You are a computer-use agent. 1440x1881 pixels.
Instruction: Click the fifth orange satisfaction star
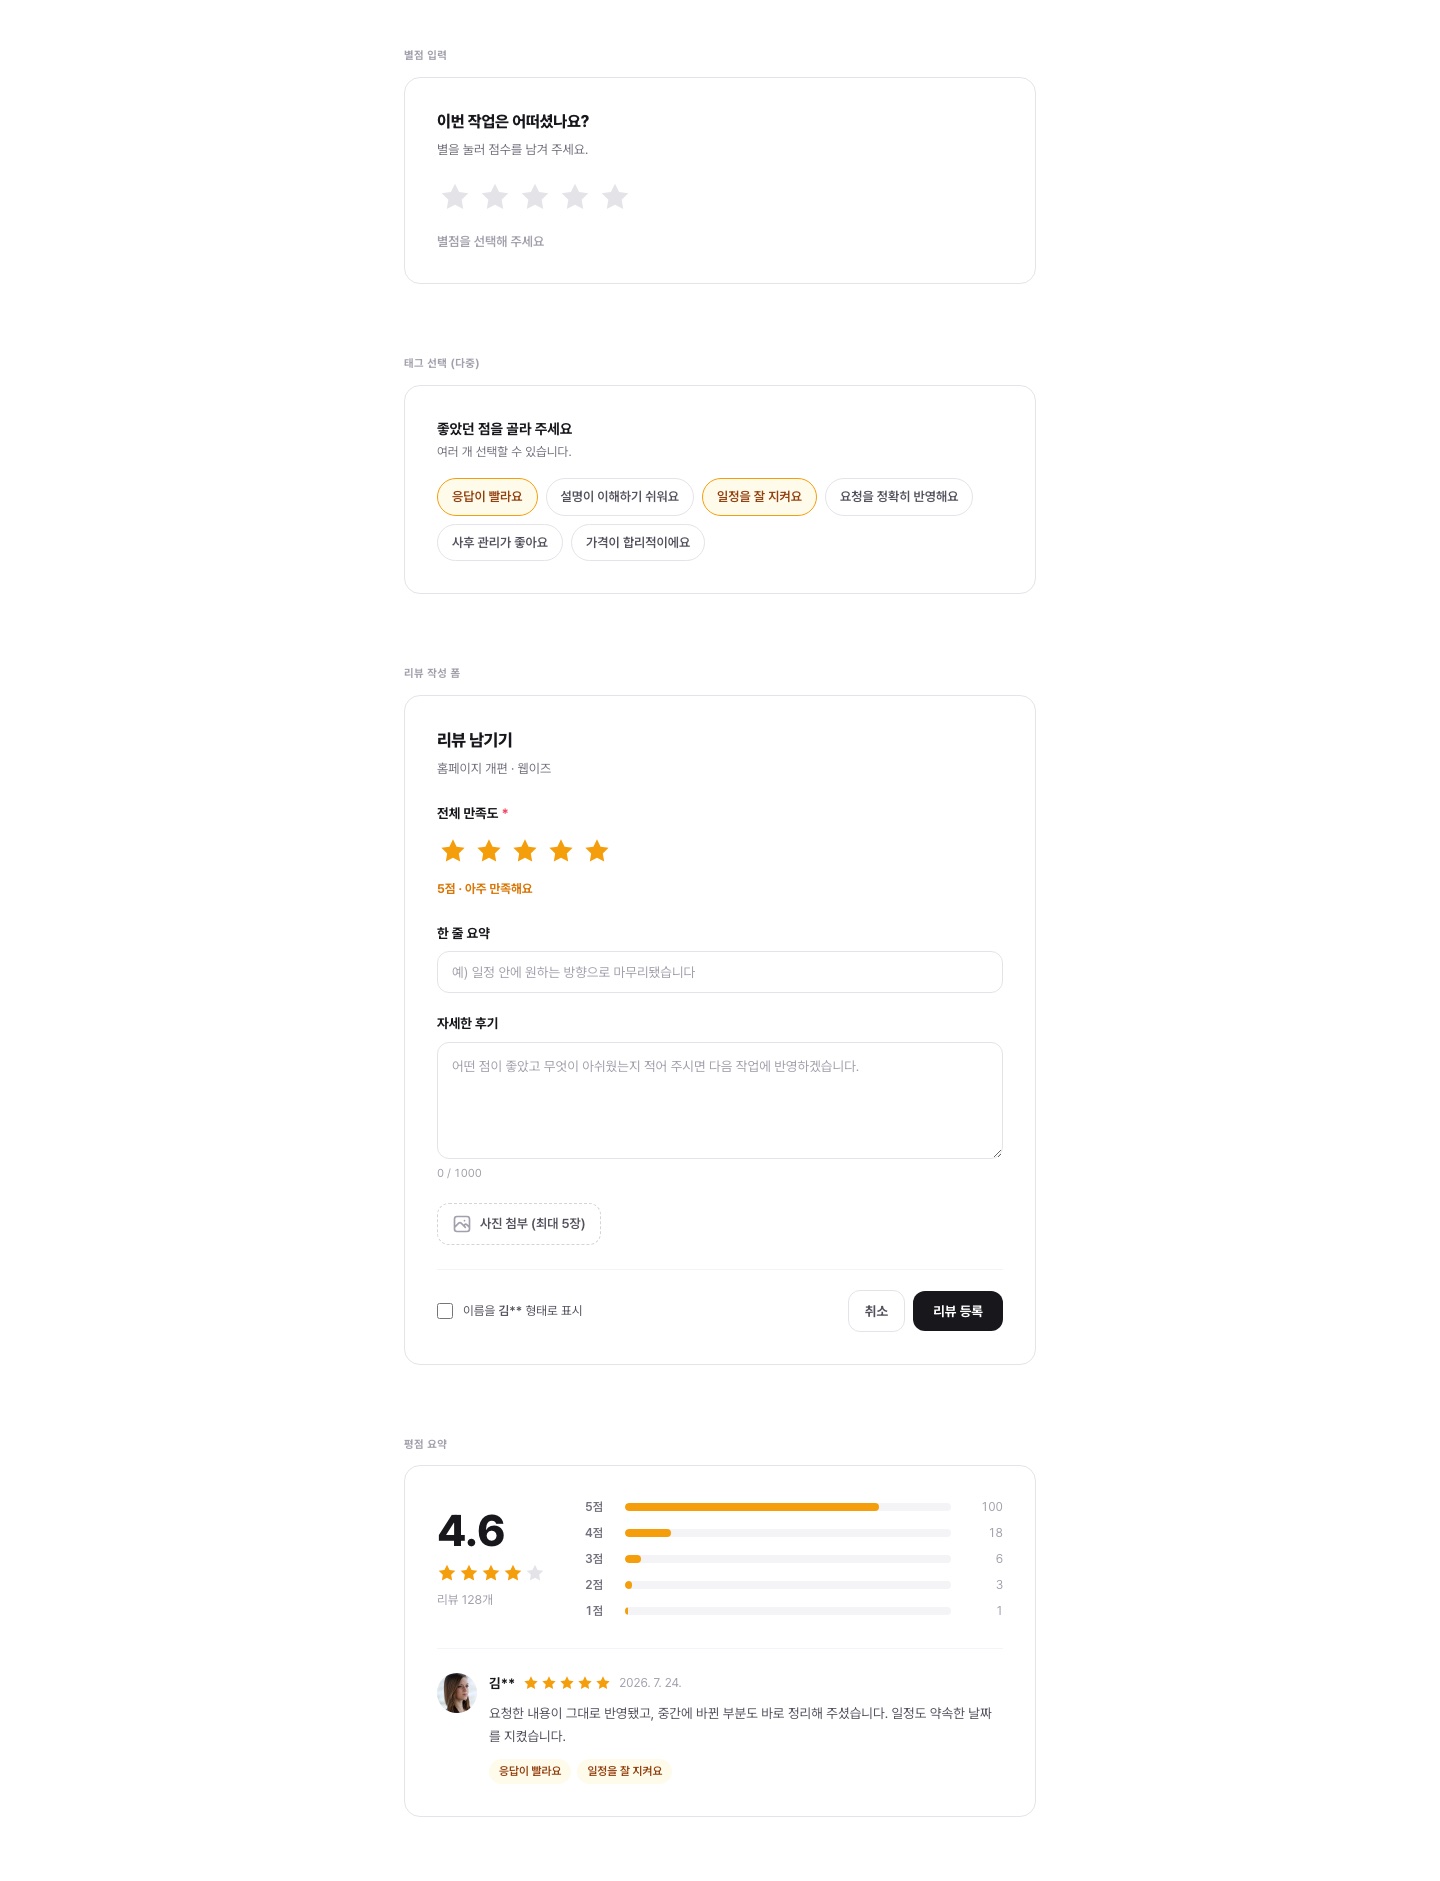point(597,851)
